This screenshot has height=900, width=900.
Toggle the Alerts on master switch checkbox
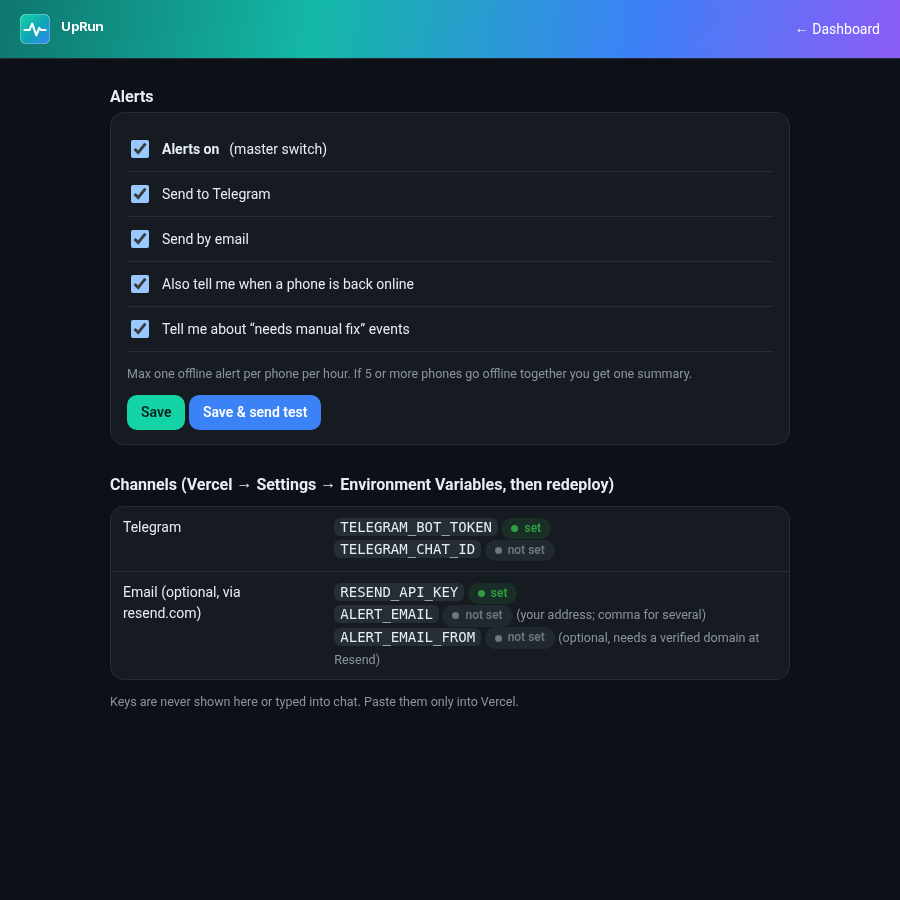tap(140, 149)
